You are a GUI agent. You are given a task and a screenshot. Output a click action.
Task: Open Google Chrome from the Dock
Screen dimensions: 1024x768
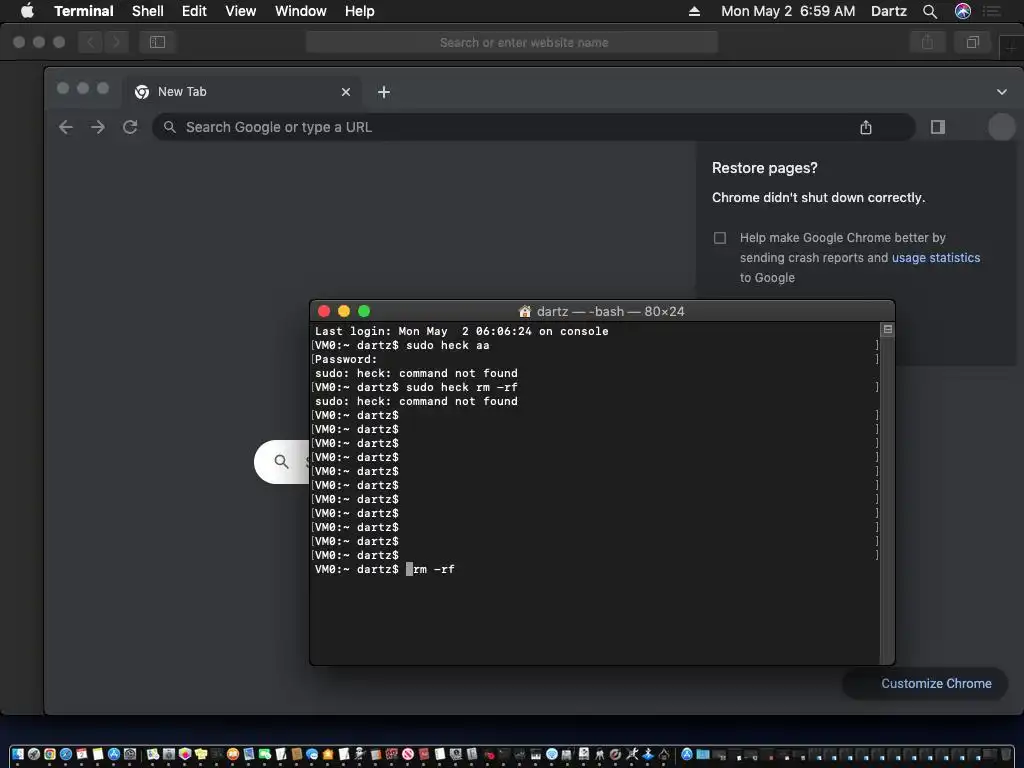click(x=50, y=752)
